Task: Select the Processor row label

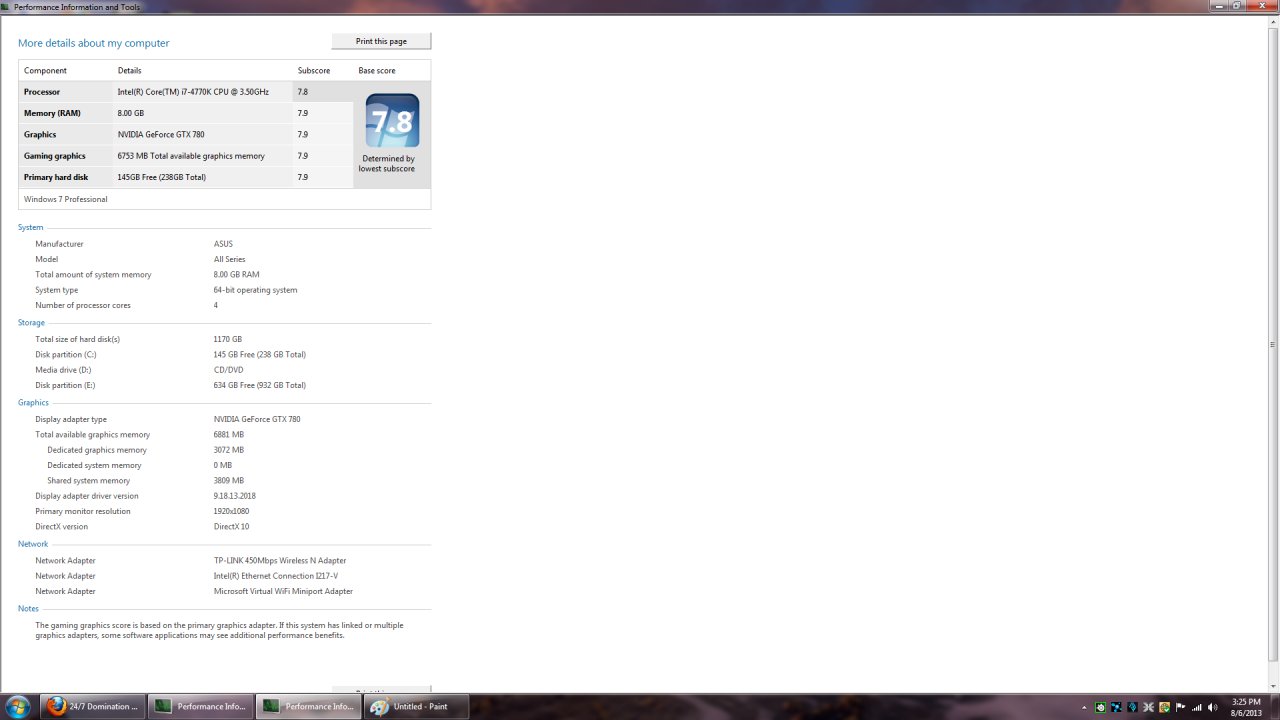Action: pyautogui.click(x=42, y=92)
